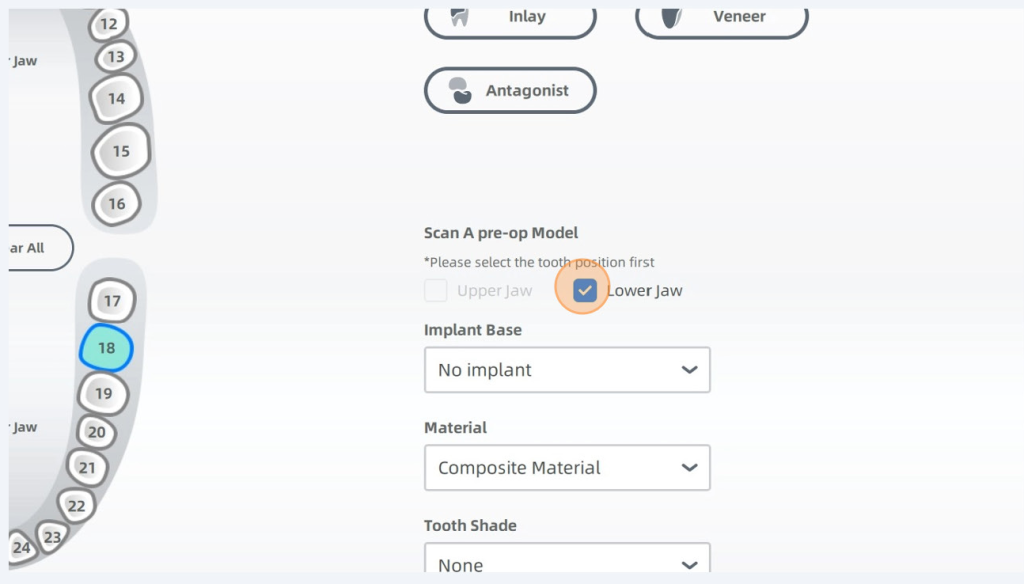
Task: Pick tooth number 22
Action: [77, 505]
